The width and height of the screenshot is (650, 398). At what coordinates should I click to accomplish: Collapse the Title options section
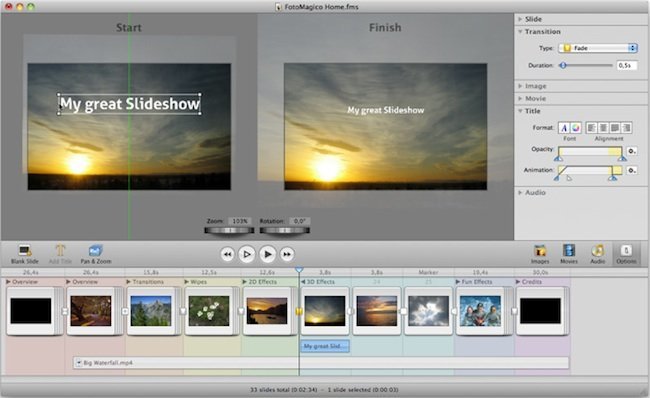(520, 111)
